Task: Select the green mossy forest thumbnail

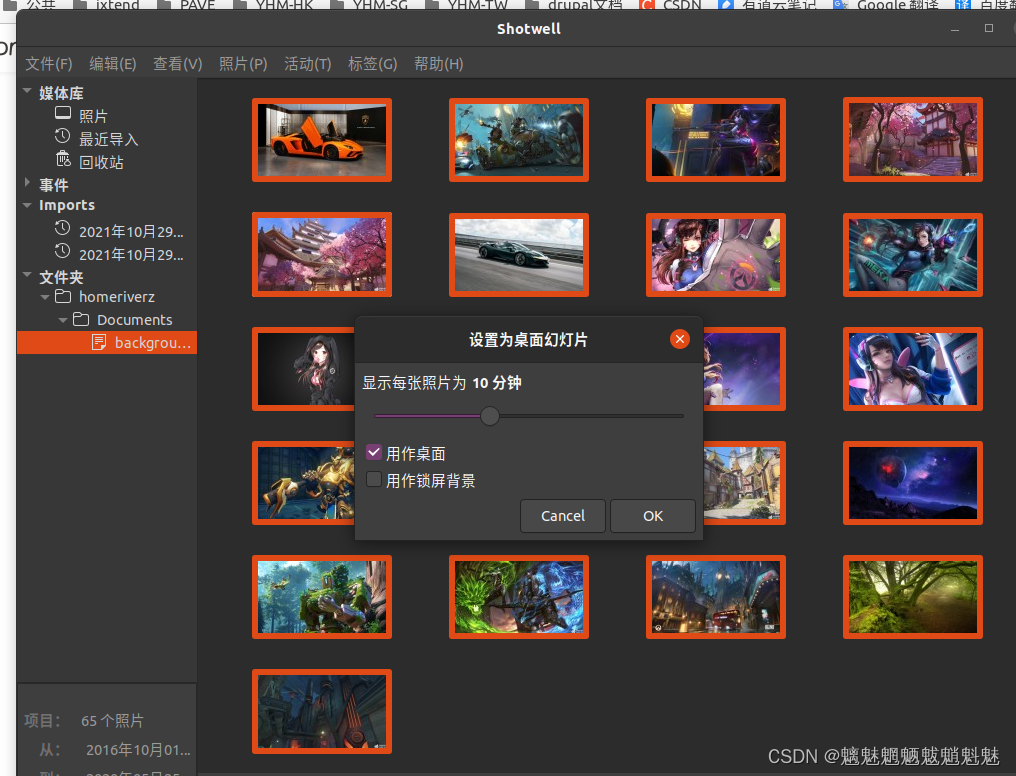Action: pos(913,597)
